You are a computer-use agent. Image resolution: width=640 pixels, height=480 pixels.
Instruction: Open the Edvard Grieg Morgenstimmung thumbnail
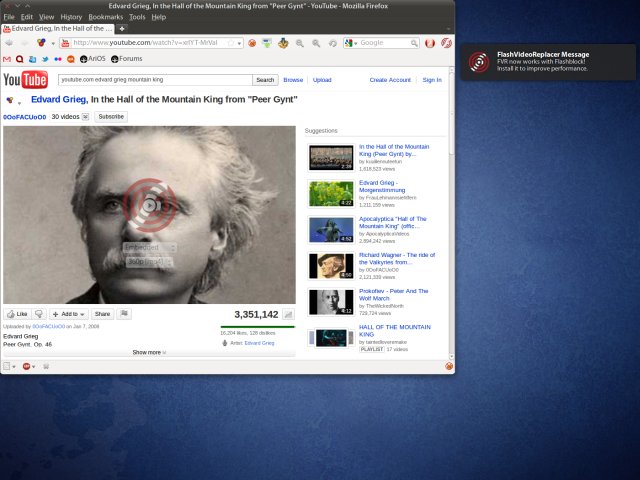click(x=331, y=193)
